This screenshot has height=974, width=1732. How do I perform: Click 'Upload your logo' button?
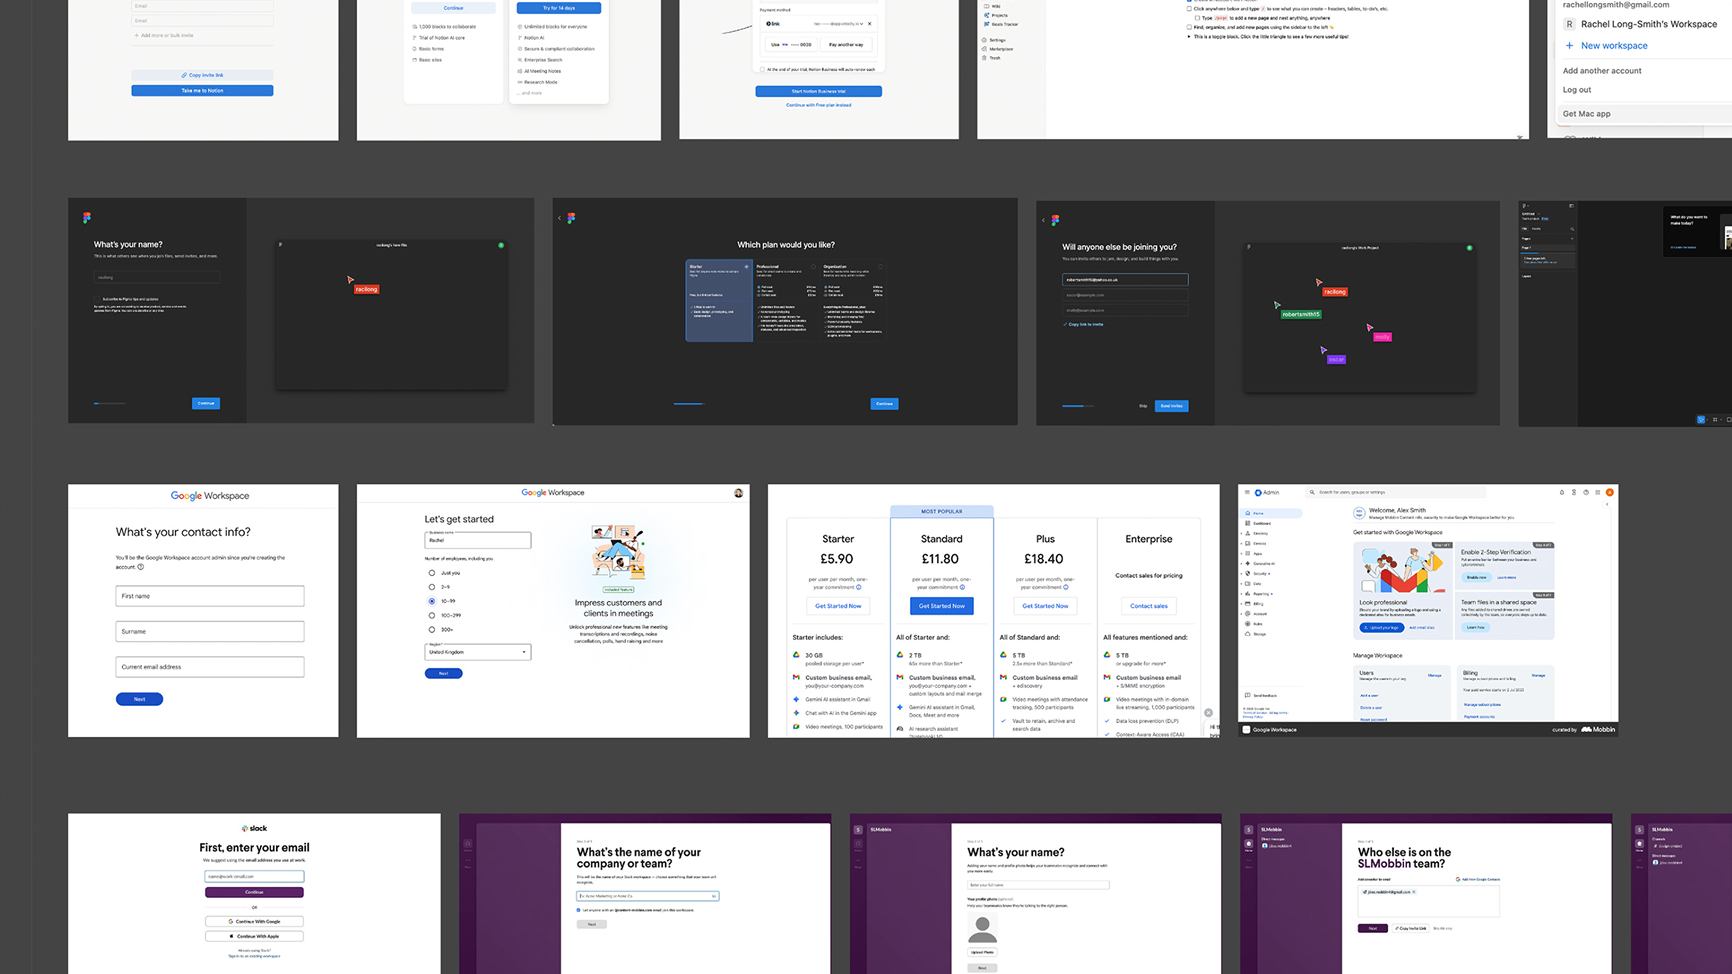(x=1382, y=628)
